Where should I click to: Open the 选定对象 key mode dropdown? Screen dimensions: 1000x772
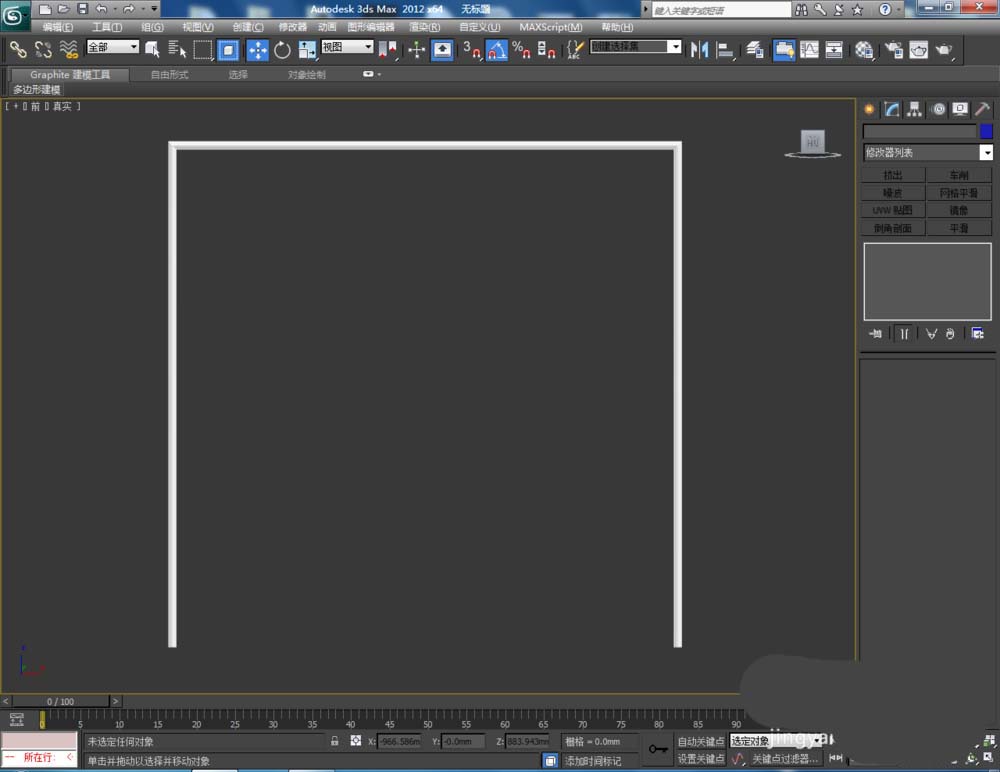pos(776,741)
